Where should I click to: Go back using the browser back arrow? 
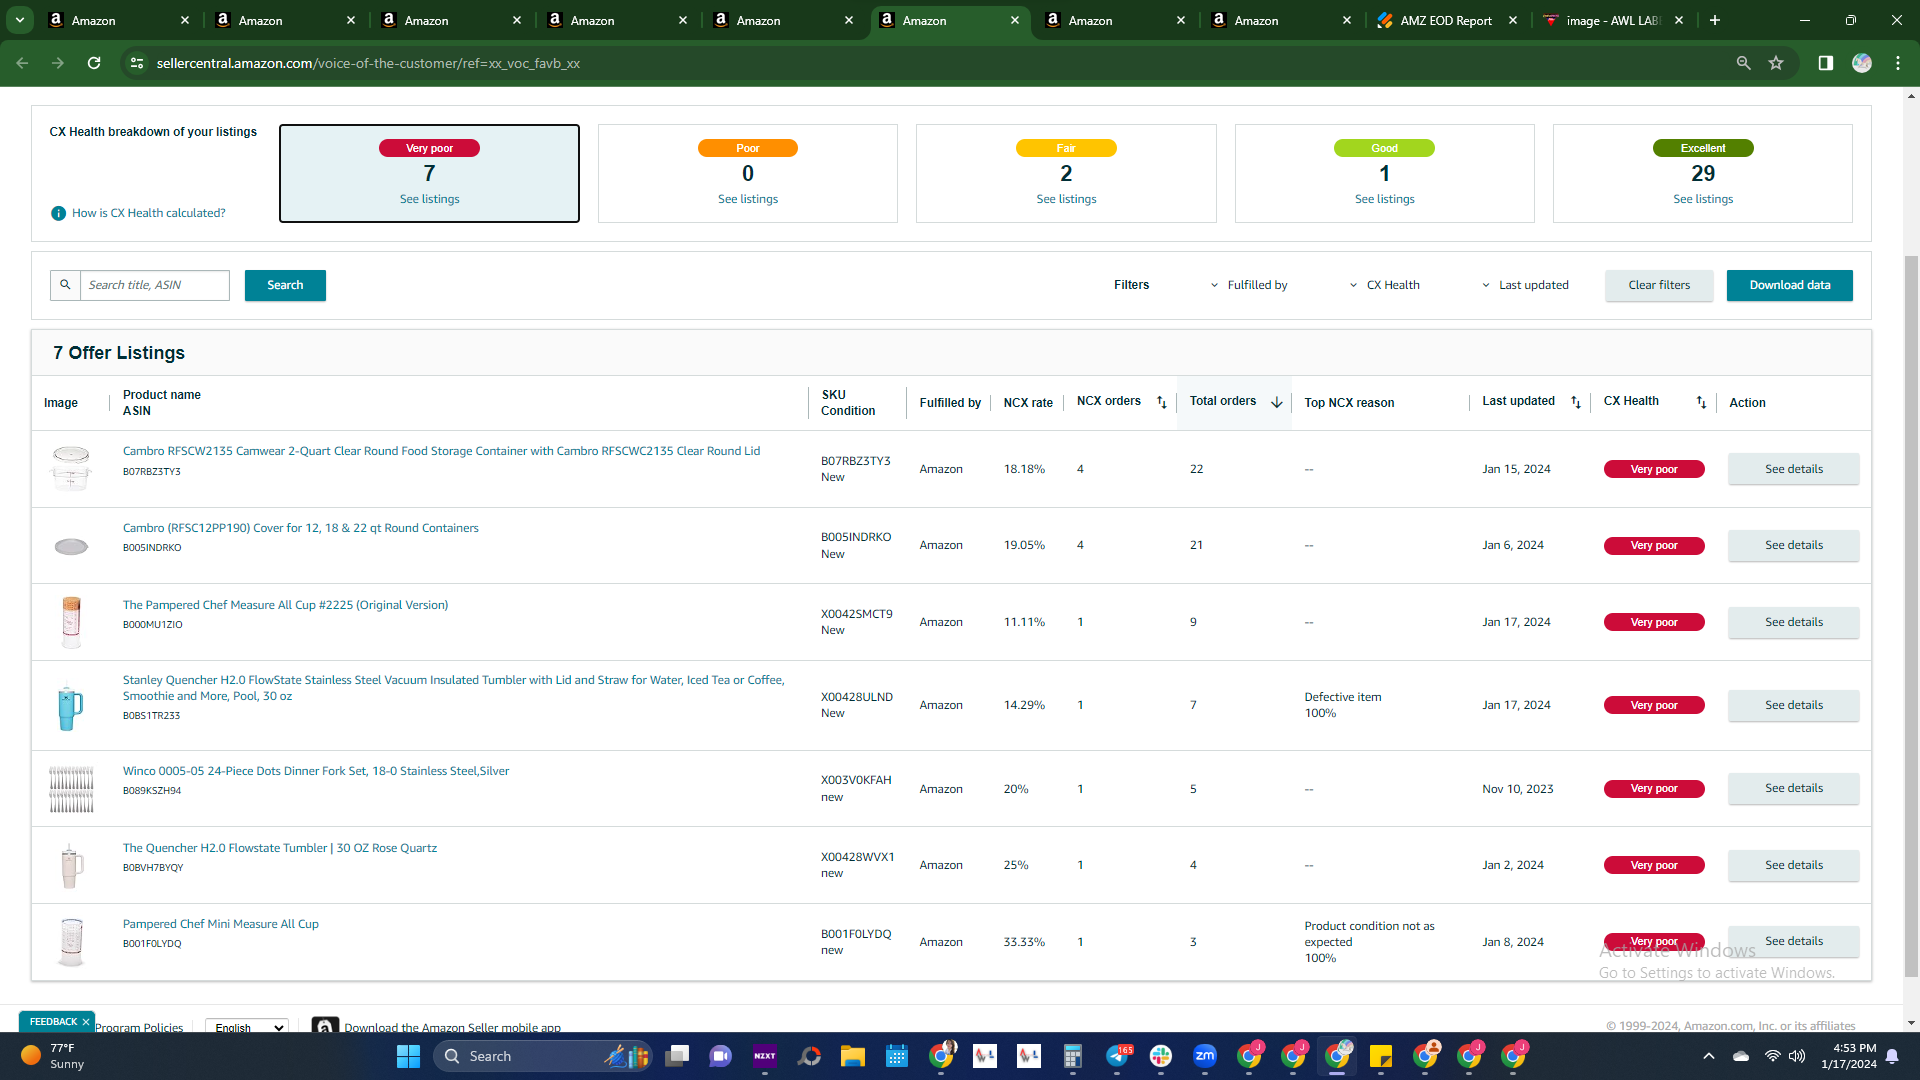coord(22,63)
